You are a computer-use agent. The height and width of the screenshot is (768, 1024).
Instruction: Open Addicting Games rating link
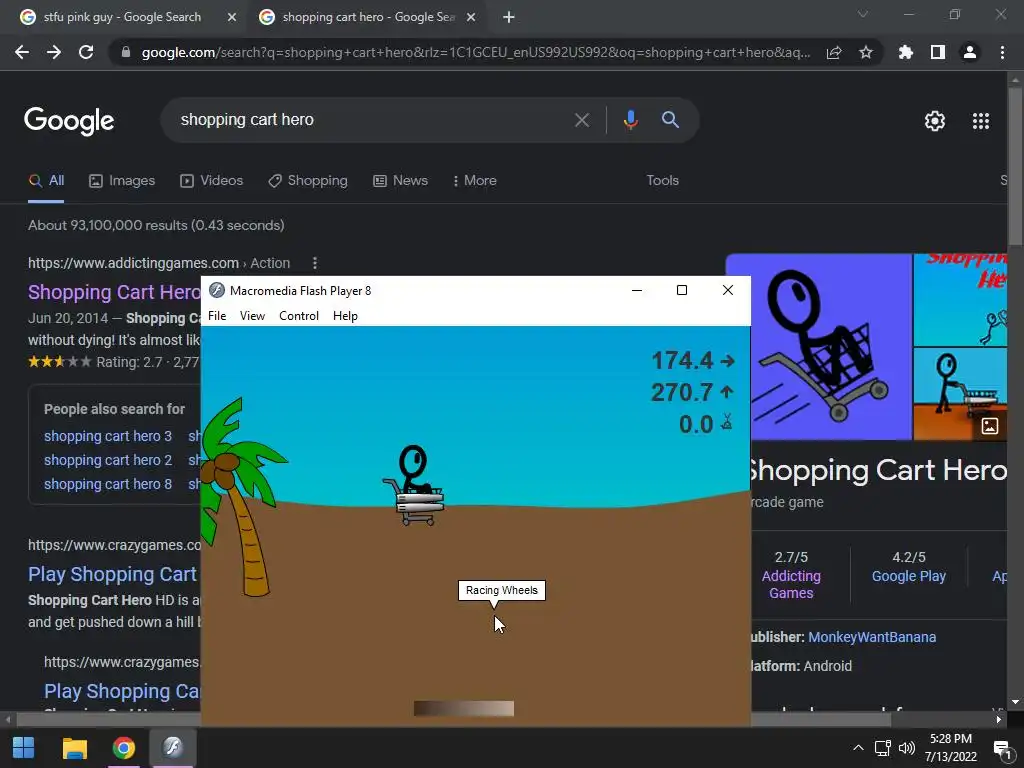pos(791,584)
